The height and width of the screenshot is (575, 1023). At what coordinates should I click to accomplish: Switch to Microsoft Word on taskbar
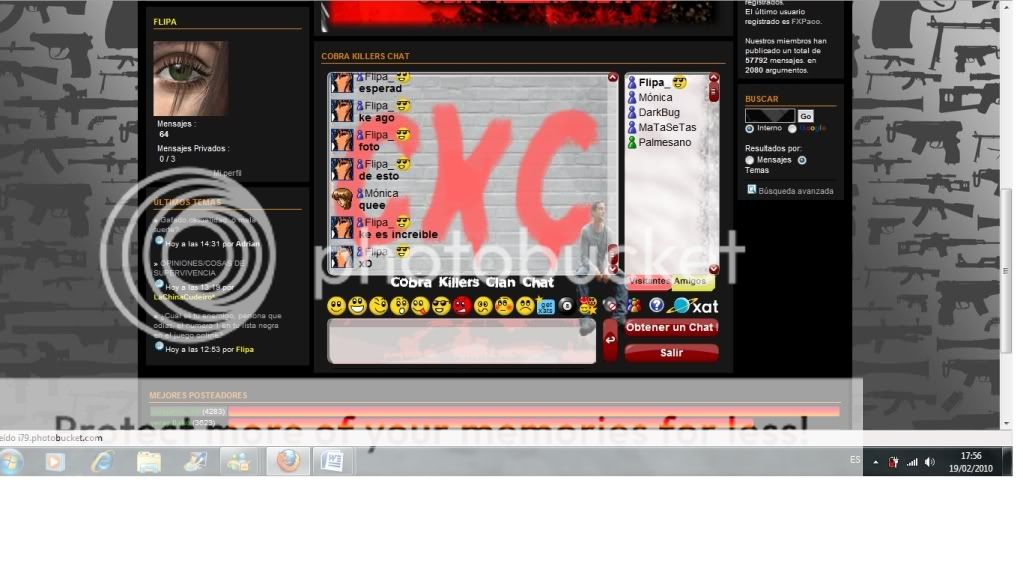(x=332, y=461)
